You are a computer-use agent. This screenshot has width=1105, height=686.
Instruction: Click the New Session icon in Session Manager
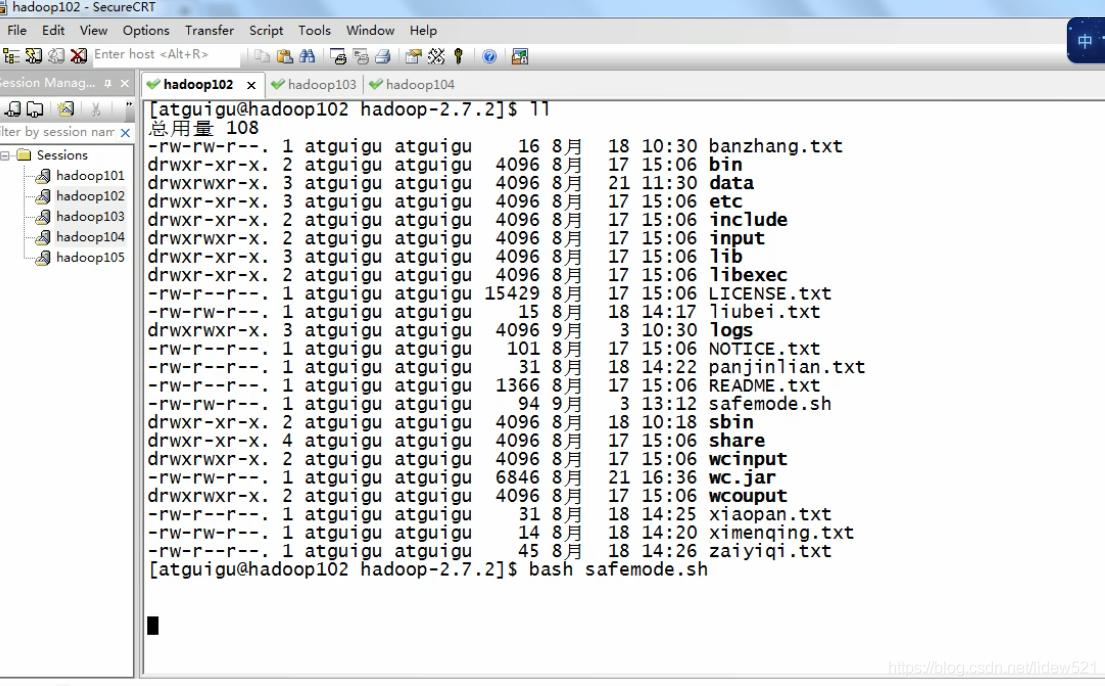coord(66,109)
